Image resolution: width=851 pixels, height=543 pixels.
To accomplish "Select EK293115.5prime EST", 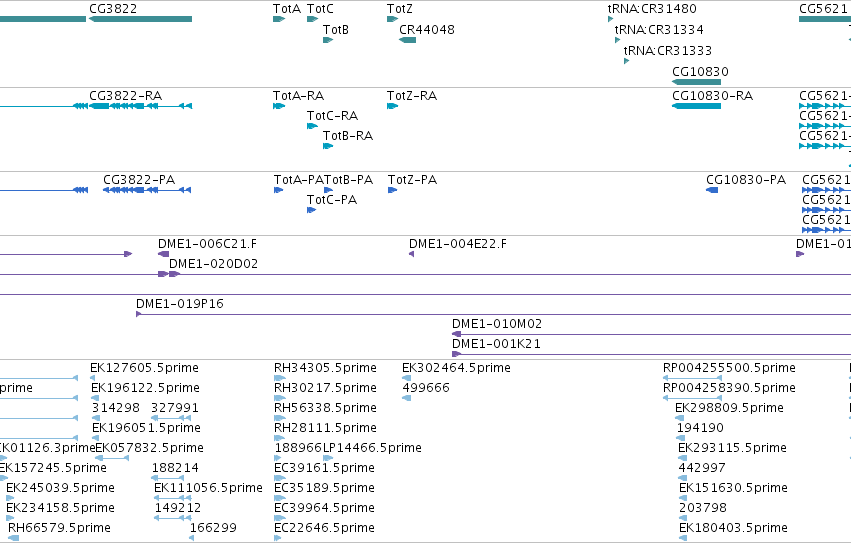I will (682, 458).
